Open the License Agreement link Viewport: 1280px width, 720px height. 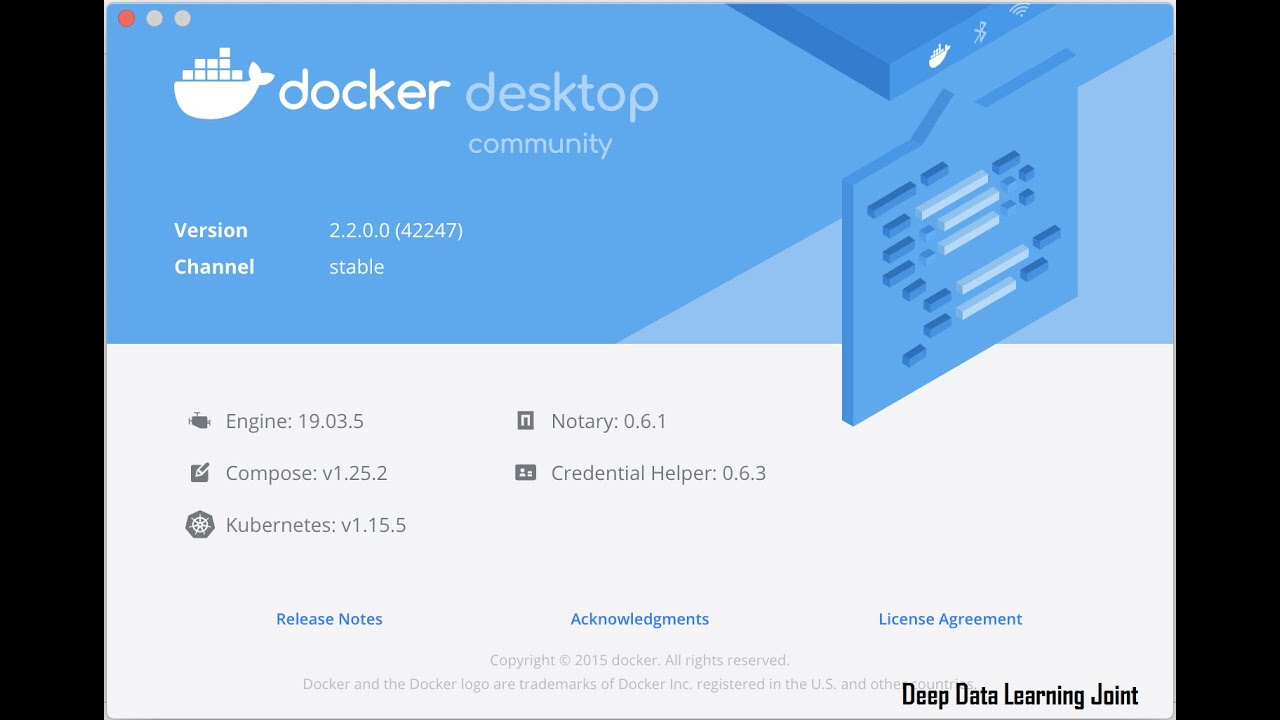click(950, 619)
